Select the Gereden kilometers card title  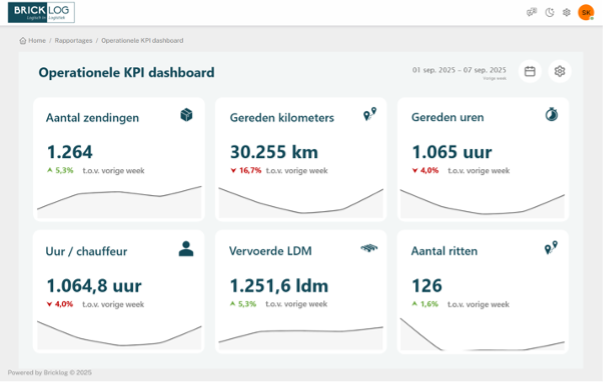tap(282, 117)
